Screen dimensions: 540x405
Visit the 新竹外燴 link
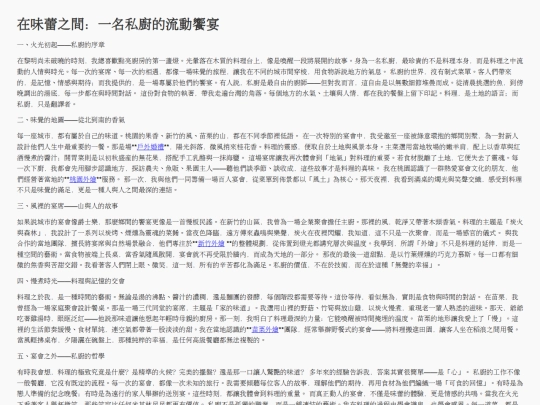211,243
